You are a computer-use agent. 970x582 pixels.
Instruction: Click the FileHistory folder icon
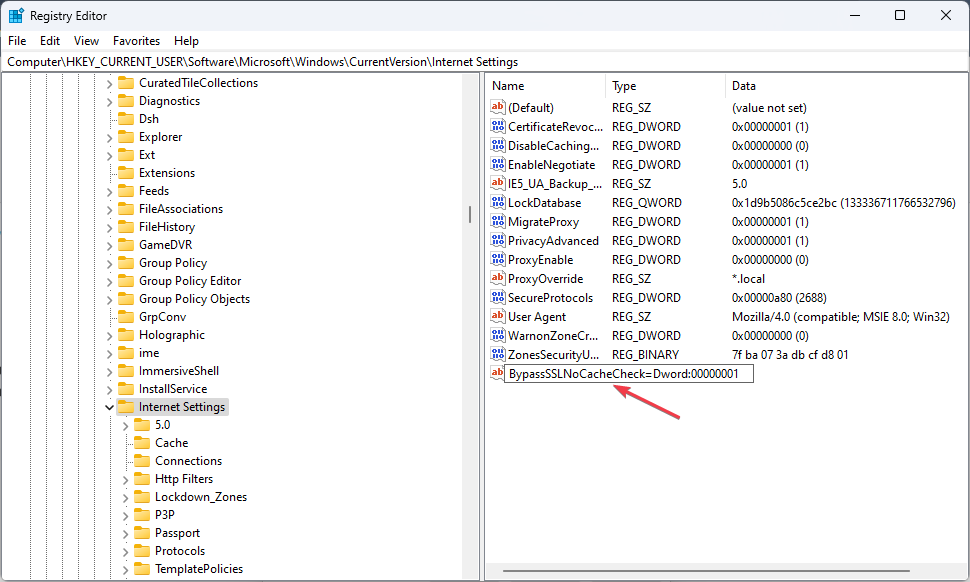coord(126,227)
